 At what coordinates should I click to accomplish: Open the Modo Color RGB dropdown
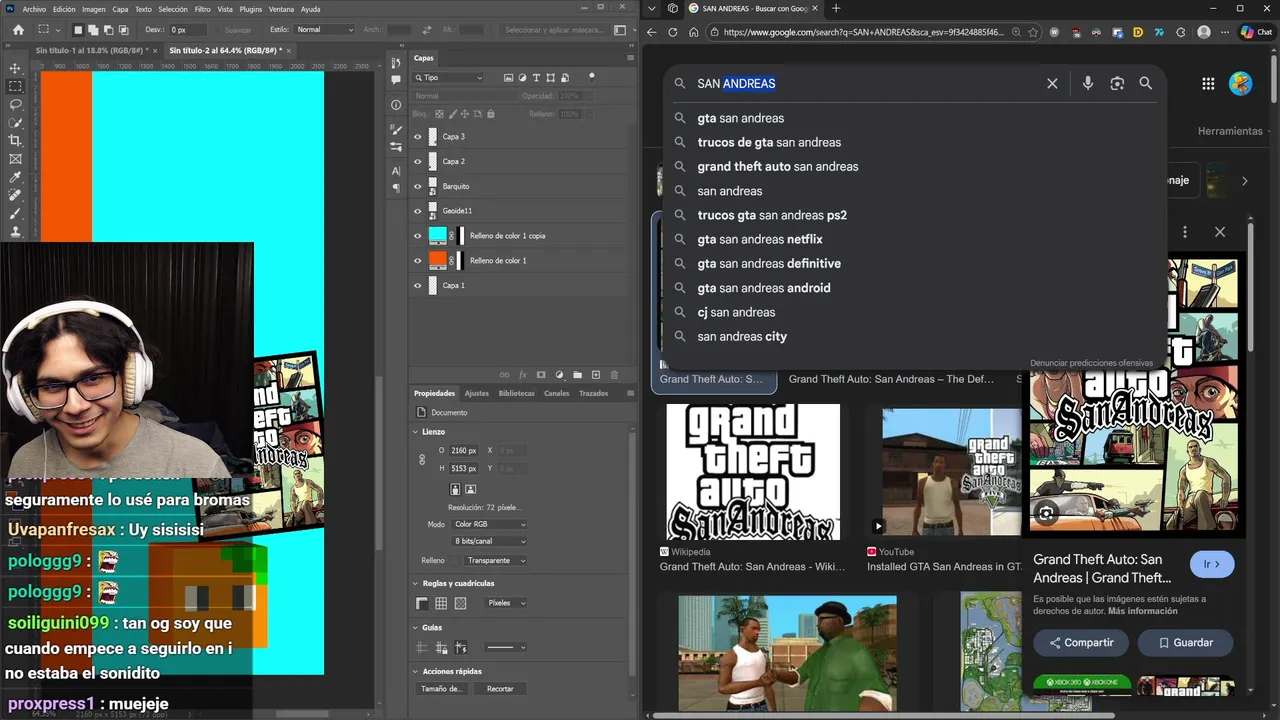pos(489,524)
